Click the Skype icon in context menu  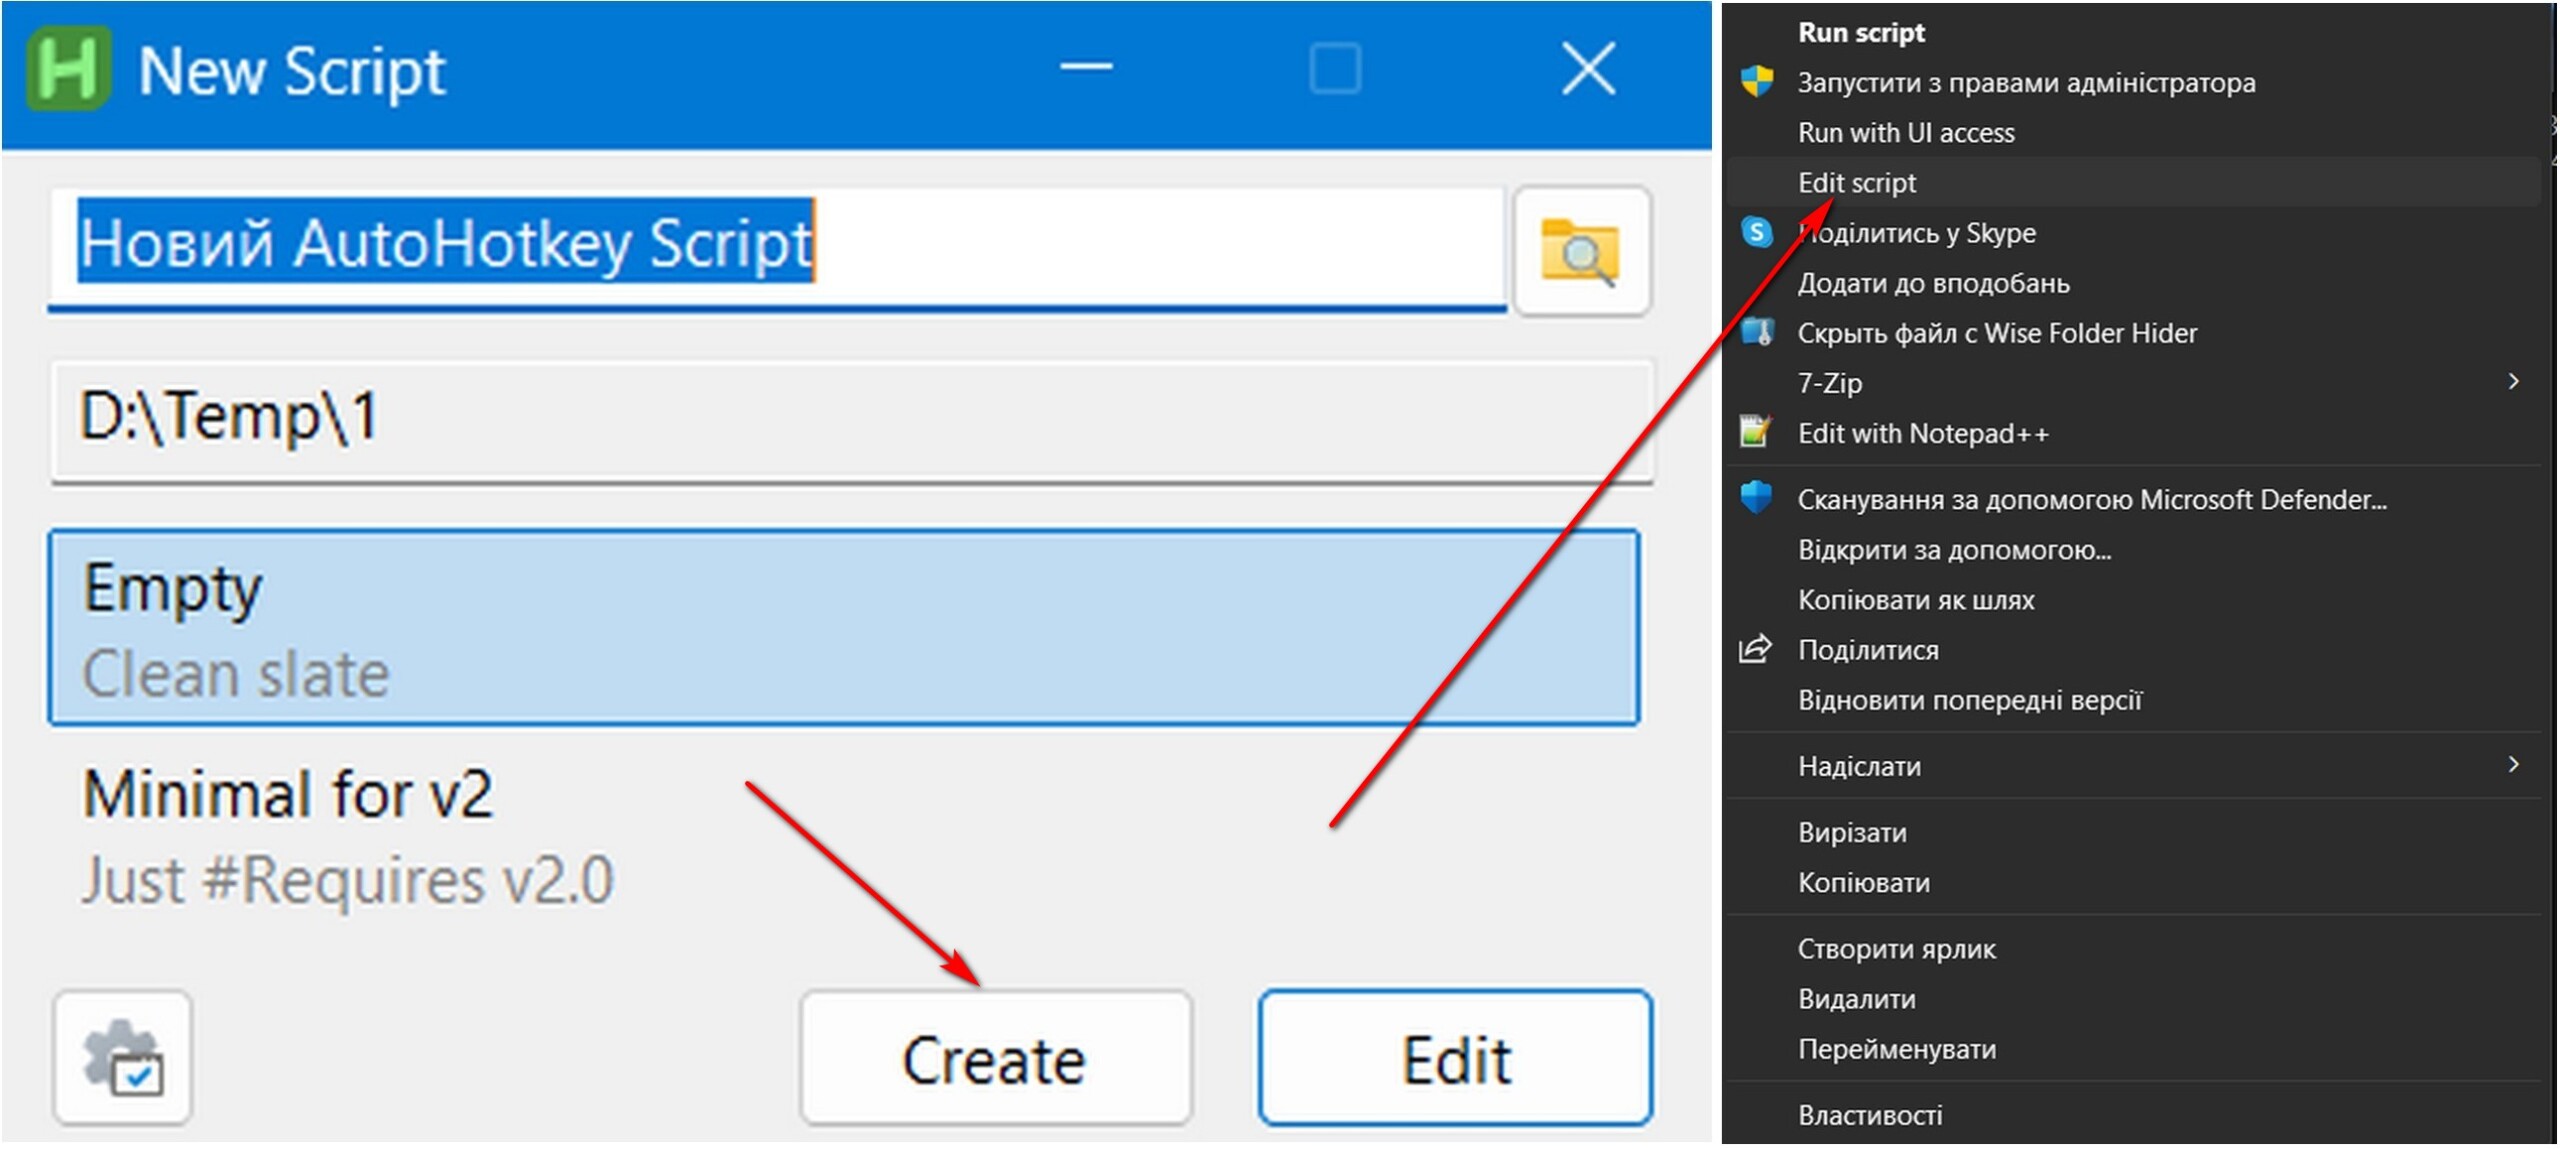coord(1757,232)
